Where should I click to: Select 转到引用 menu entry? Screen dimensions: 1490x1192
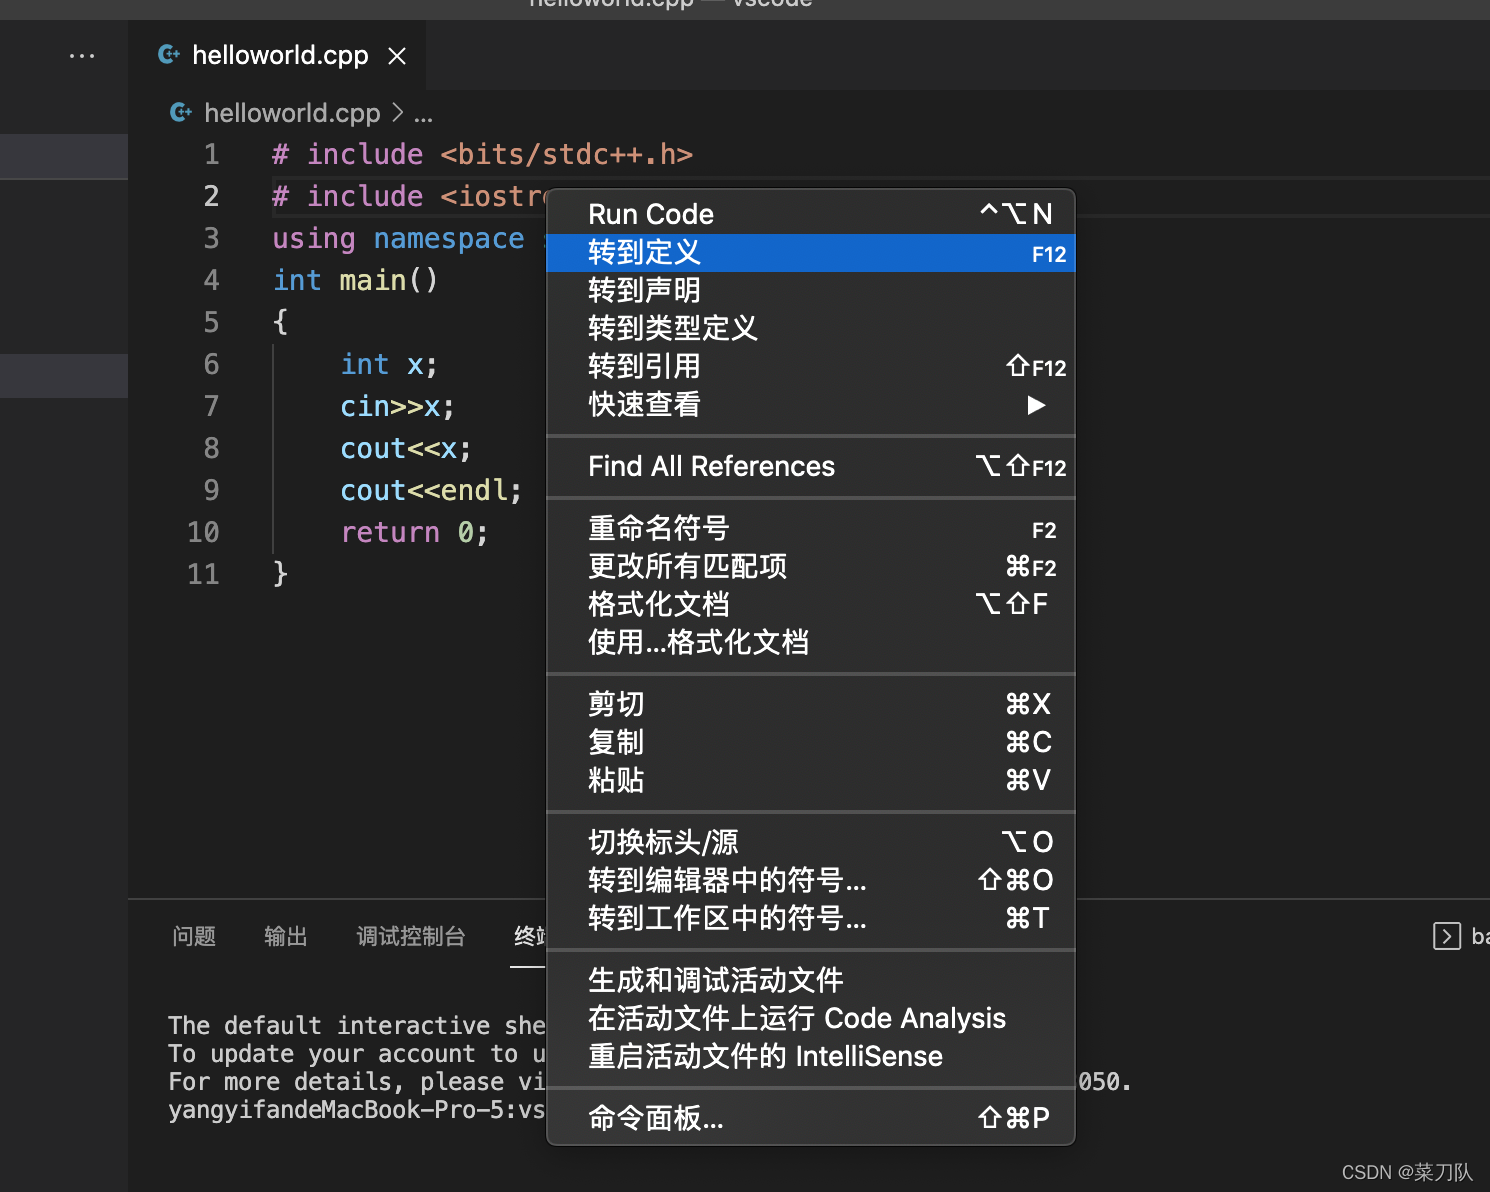[811, 367]
